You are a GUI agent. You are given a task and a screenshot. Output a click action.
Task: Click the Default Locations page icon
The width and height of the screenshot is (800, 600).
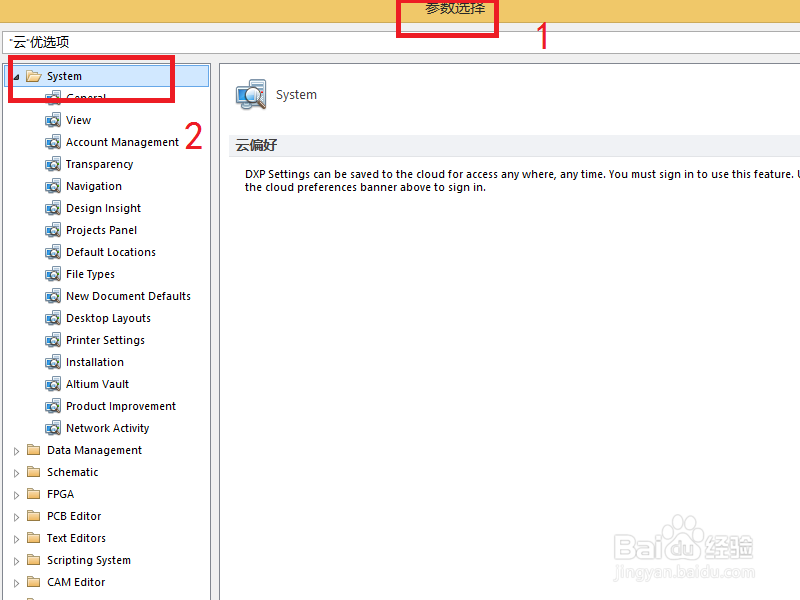(53, 252)
